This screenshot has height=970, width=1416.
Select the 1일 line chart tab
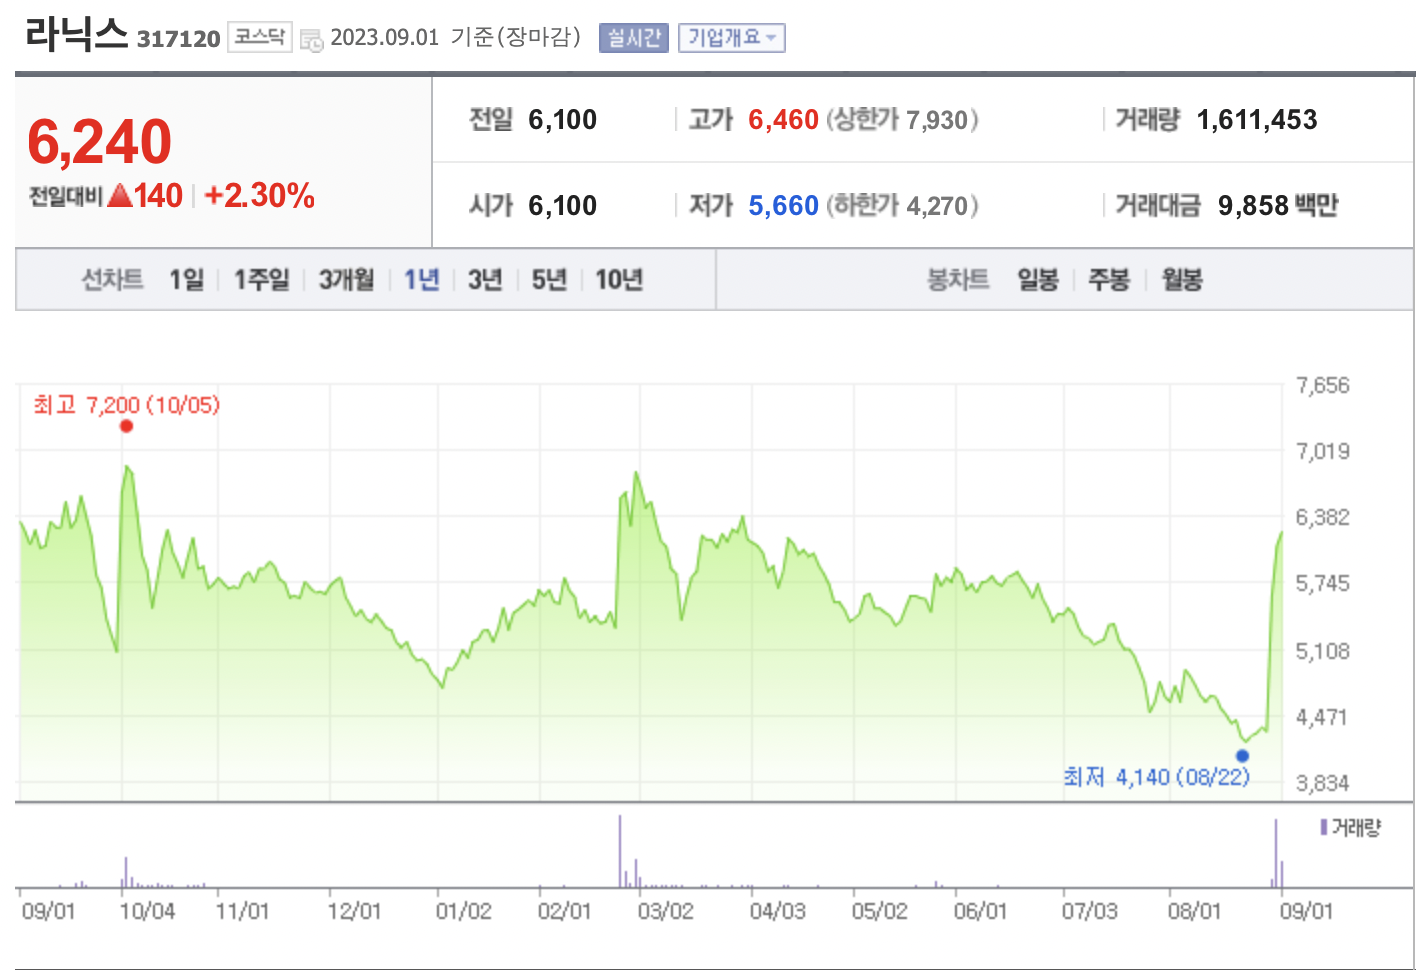tap(186, 279)
